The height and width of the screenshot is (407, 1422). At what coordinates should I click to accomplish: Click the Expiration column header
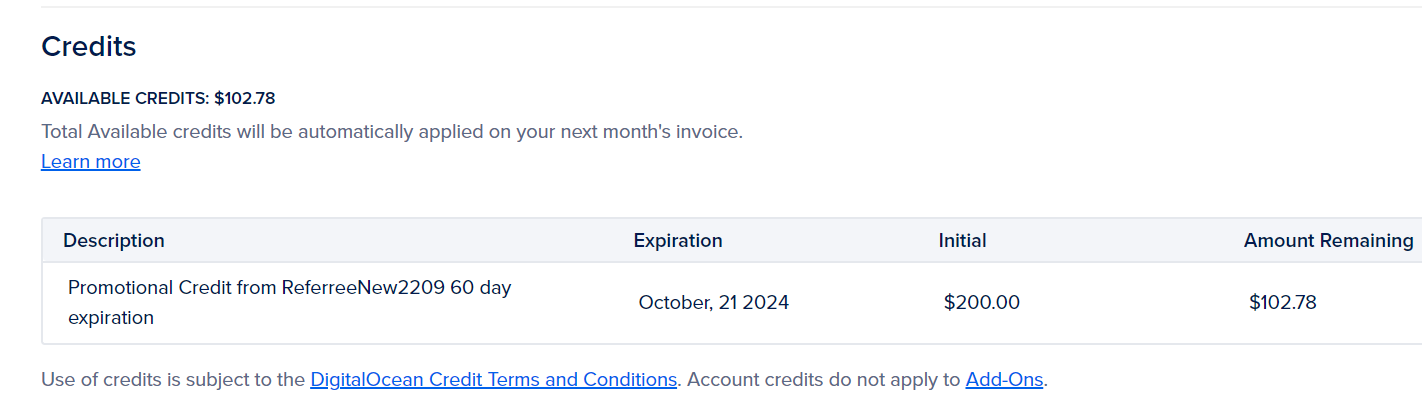coord(678,241)
